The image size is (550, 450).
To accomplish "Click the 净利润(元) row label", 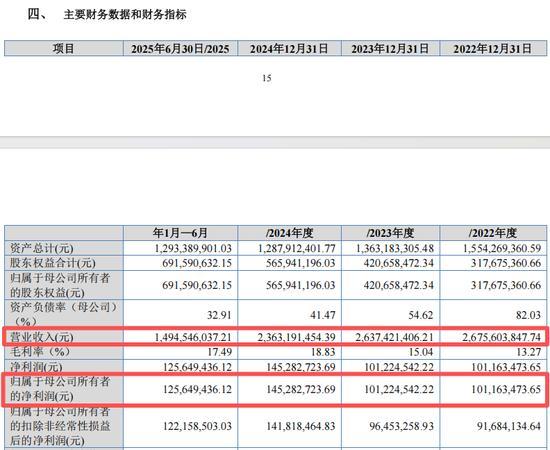I will 36,367.
